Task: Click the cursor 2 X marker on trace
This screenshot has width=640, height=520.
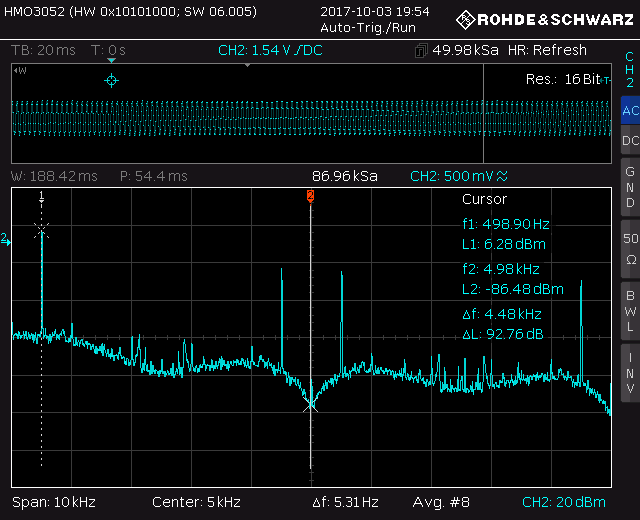Action: [x=311, y=404]
